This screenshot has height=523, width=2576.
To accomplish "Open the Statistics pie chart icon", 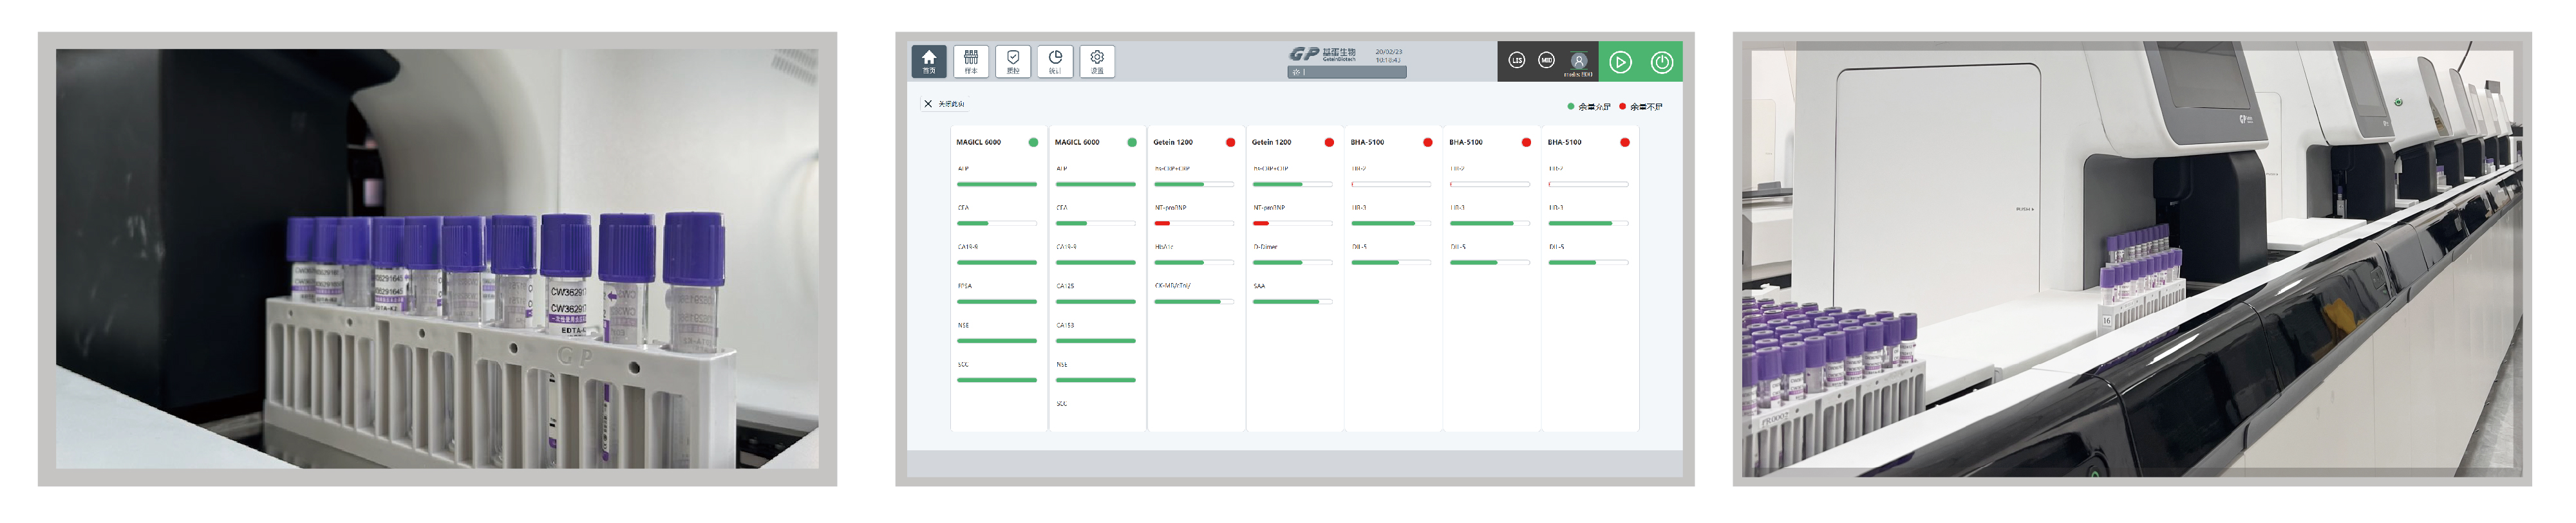I will click(1054, 61).
